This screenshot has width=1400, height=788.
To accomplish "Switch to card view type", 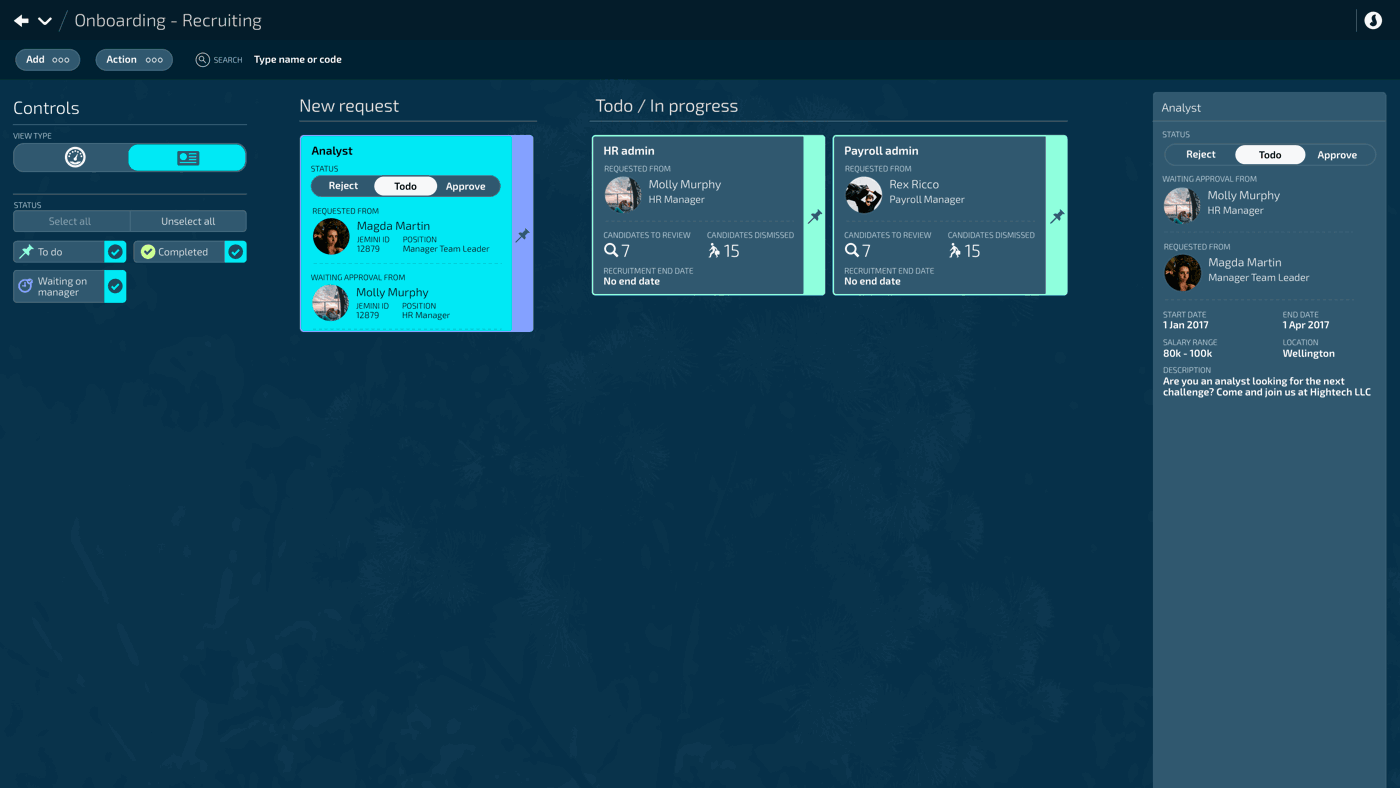I will click(x=187, y=158).
